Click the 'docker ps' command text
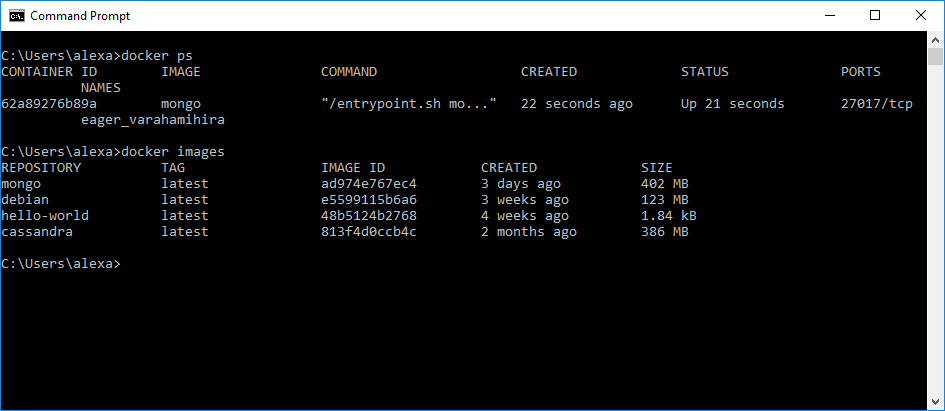Screen dimensions: 945x411 point(157,56)
